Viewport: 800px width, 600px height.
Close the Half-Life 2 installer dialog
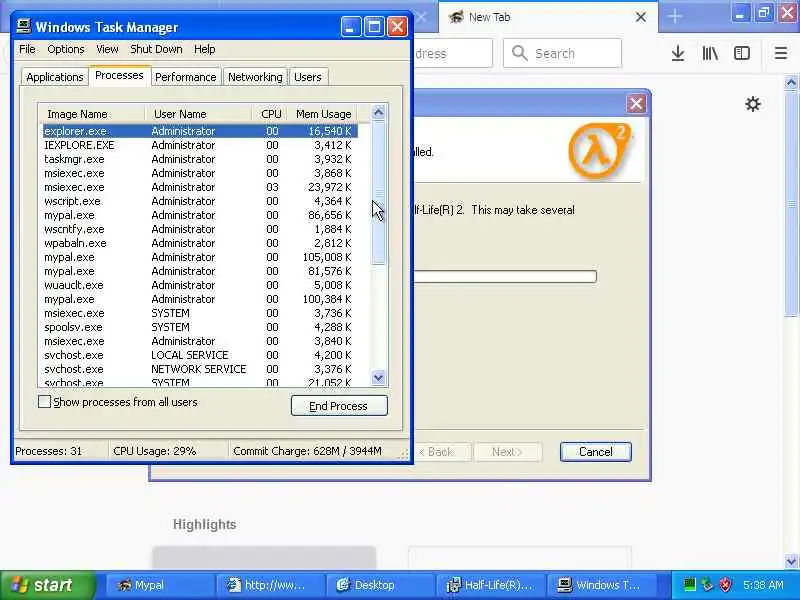pyautogui.click(x=636, y=104)
